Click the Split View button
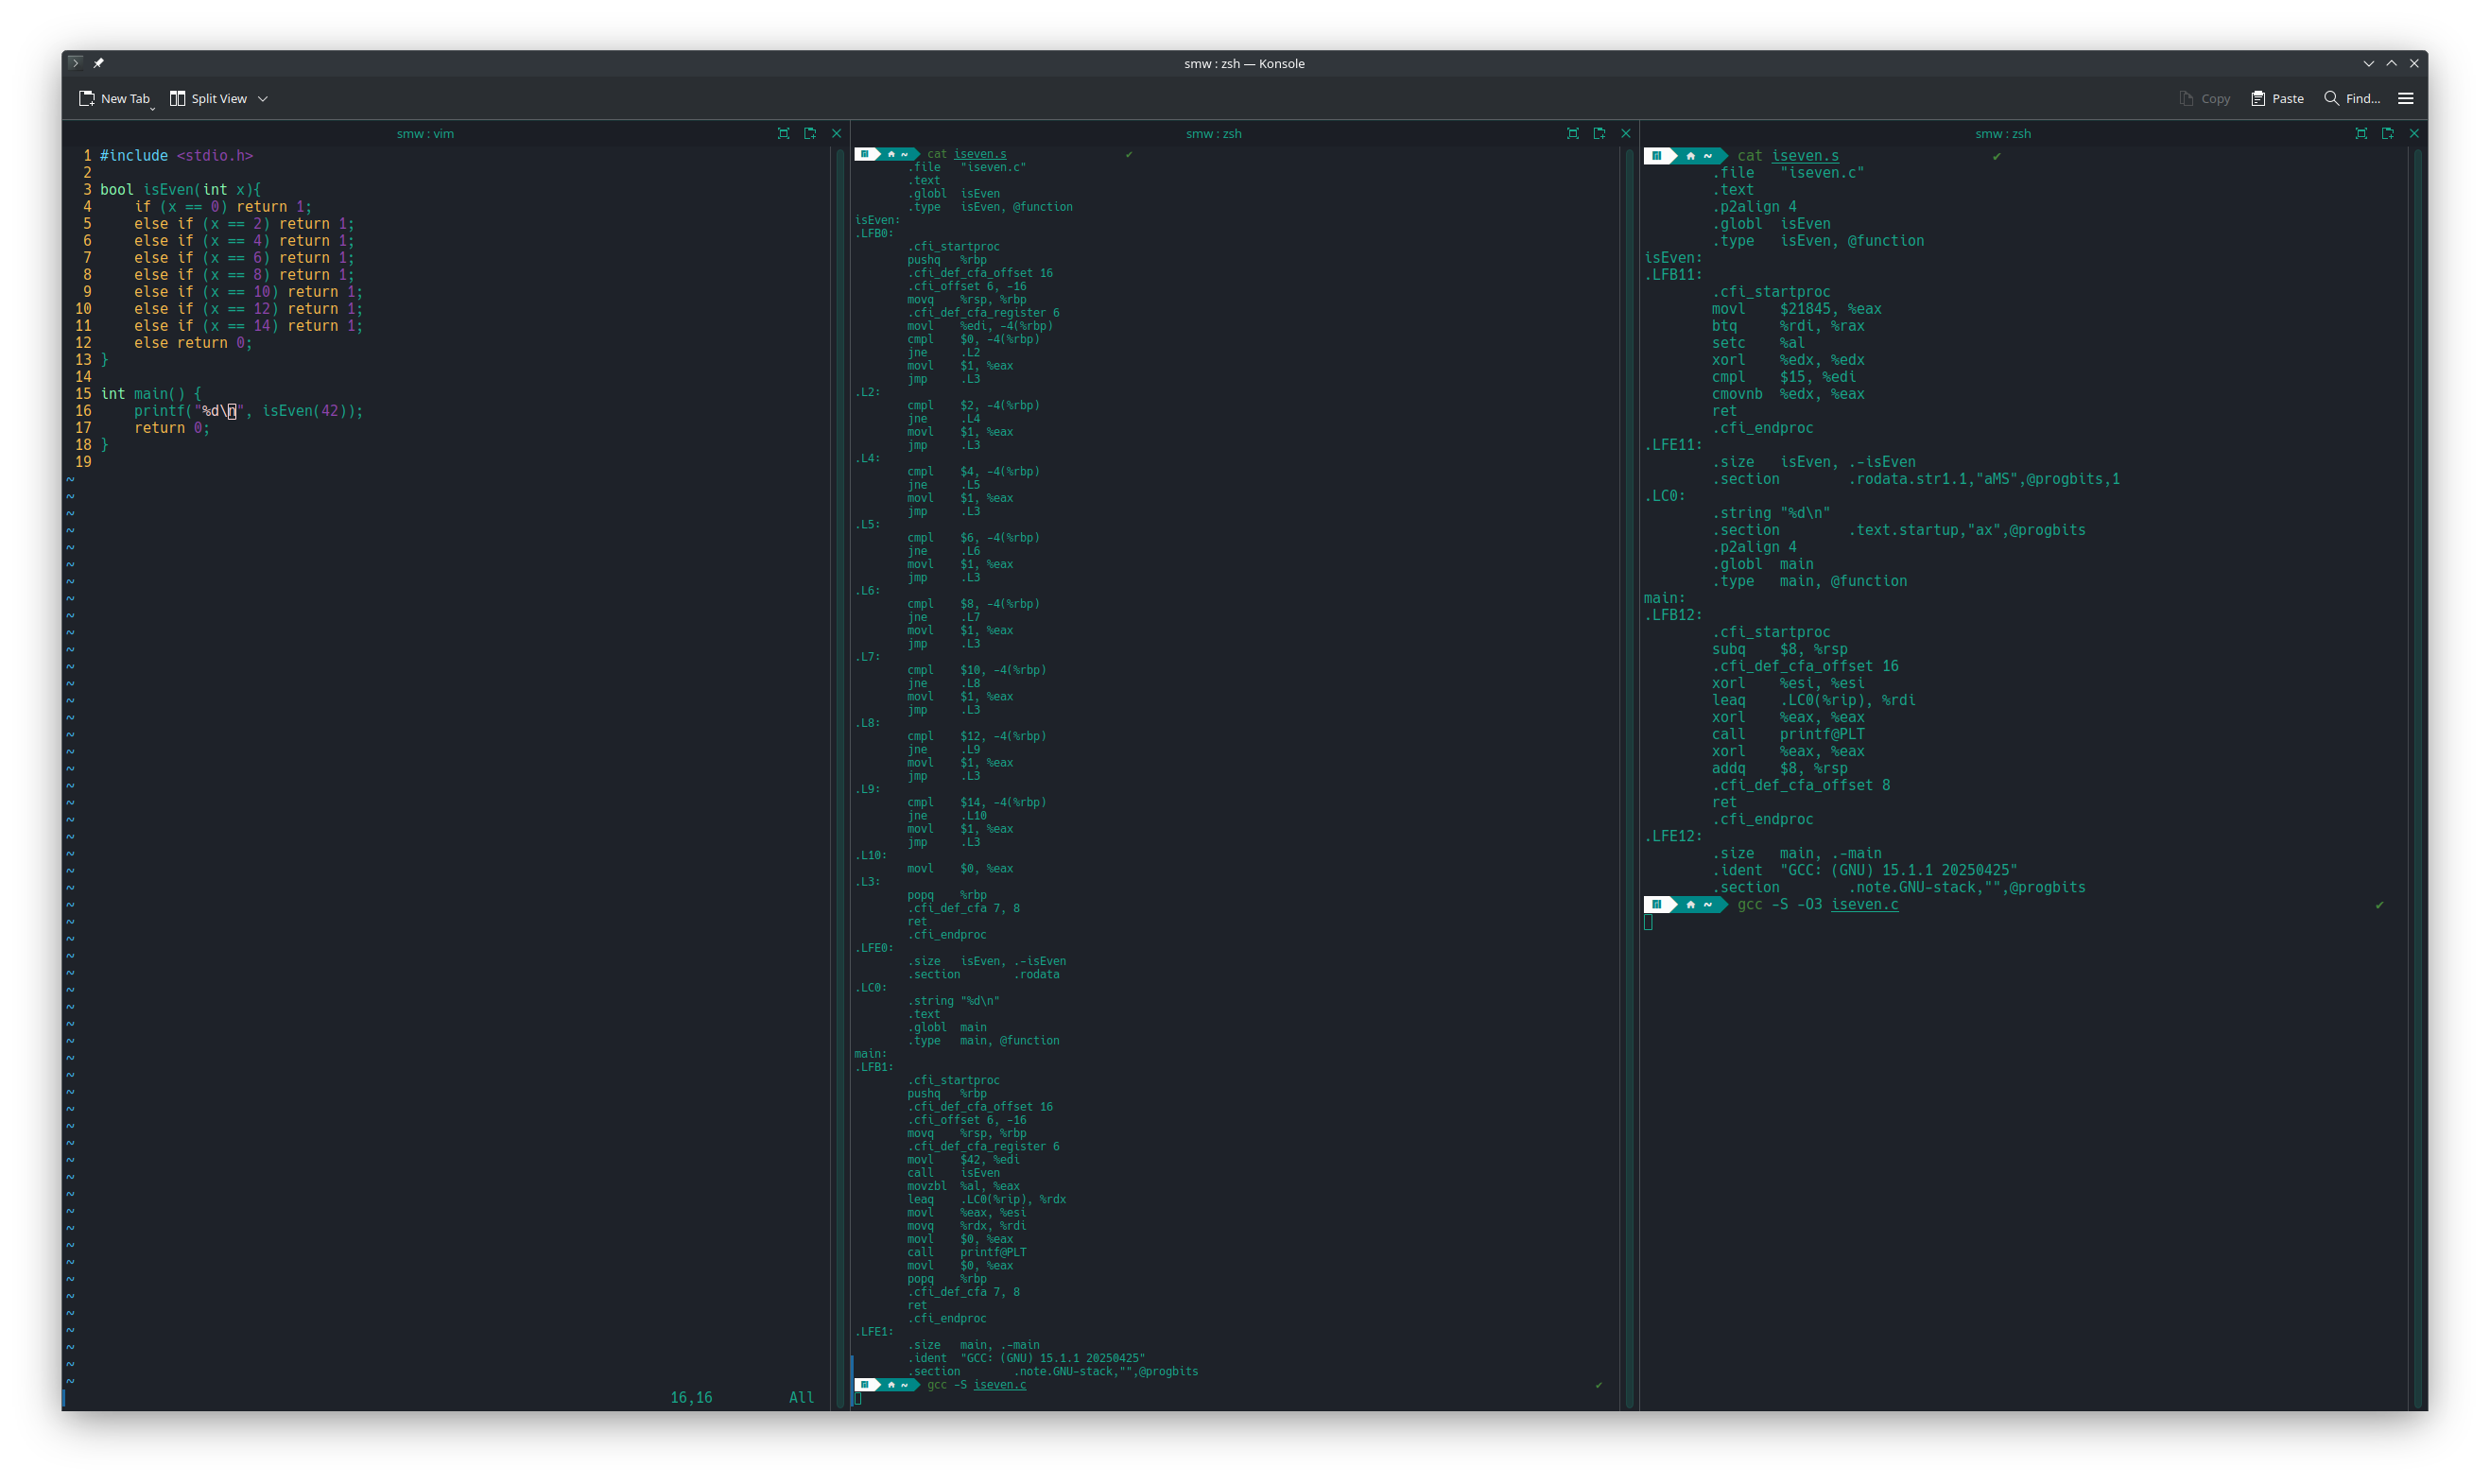 coord(209,98)
